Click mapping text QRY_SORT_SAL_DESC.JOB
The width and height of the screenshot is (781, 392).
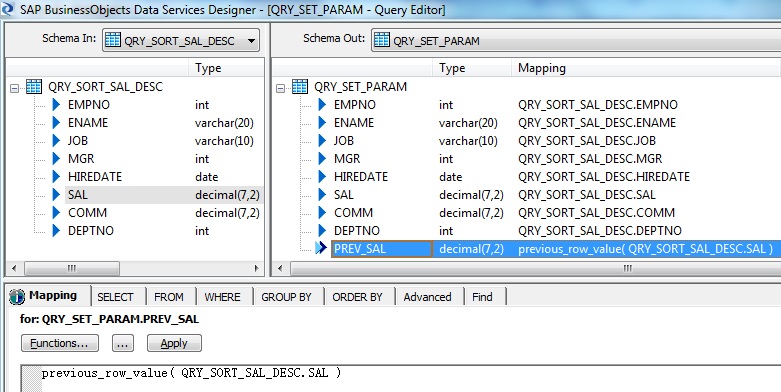(x=587, y=141)
